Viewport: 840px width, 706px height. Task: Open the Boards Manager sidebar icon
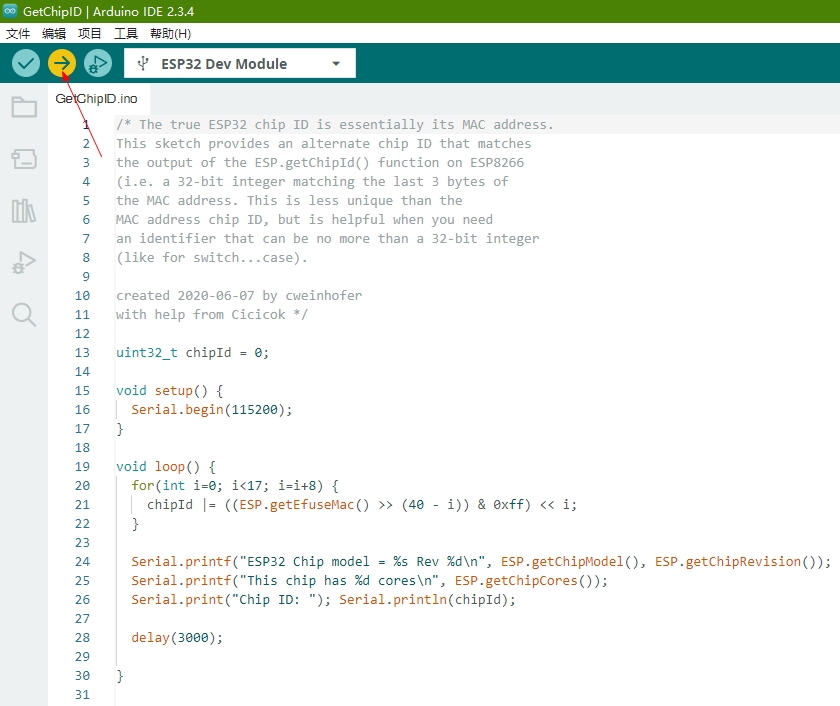point(24,159)
